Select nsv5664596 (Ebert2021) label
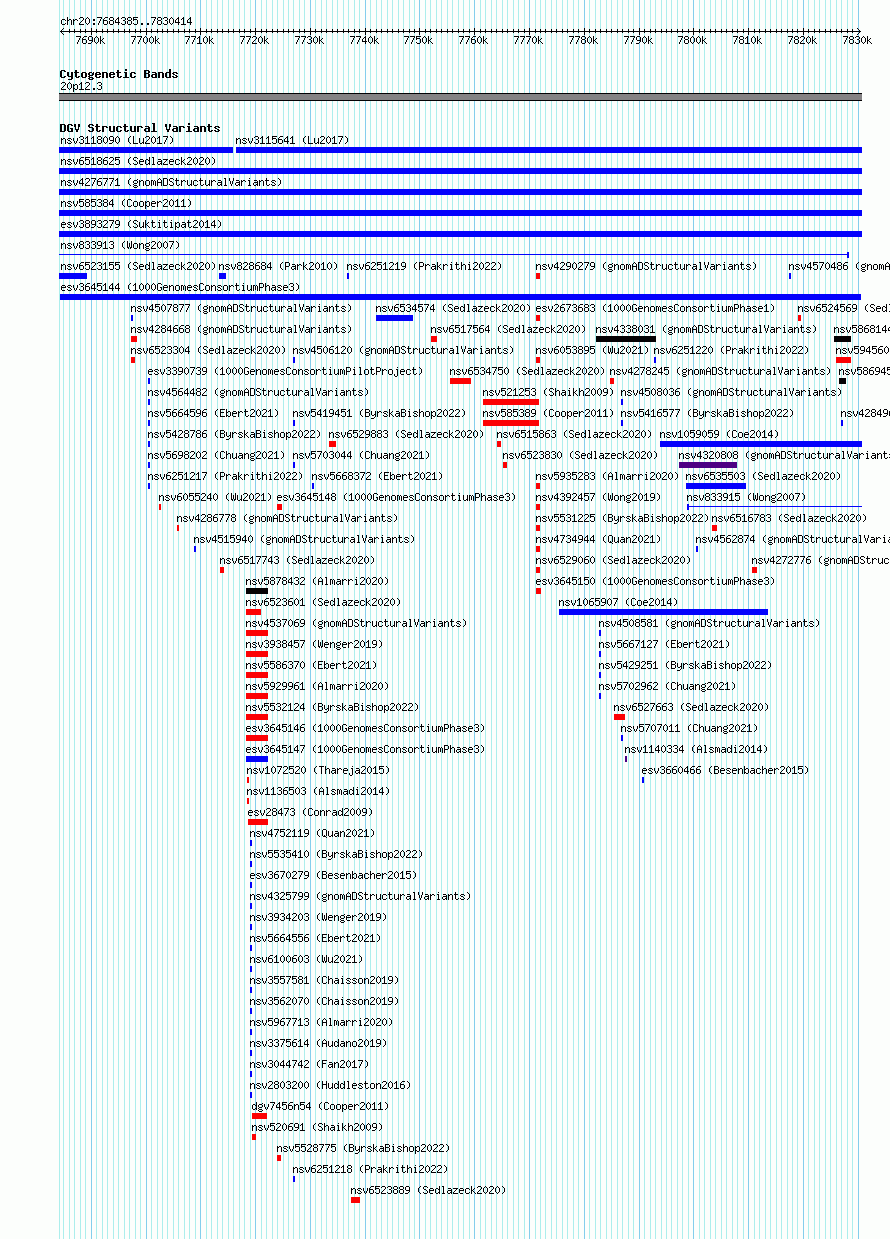The image size is (890, 1239). point(213,413)
